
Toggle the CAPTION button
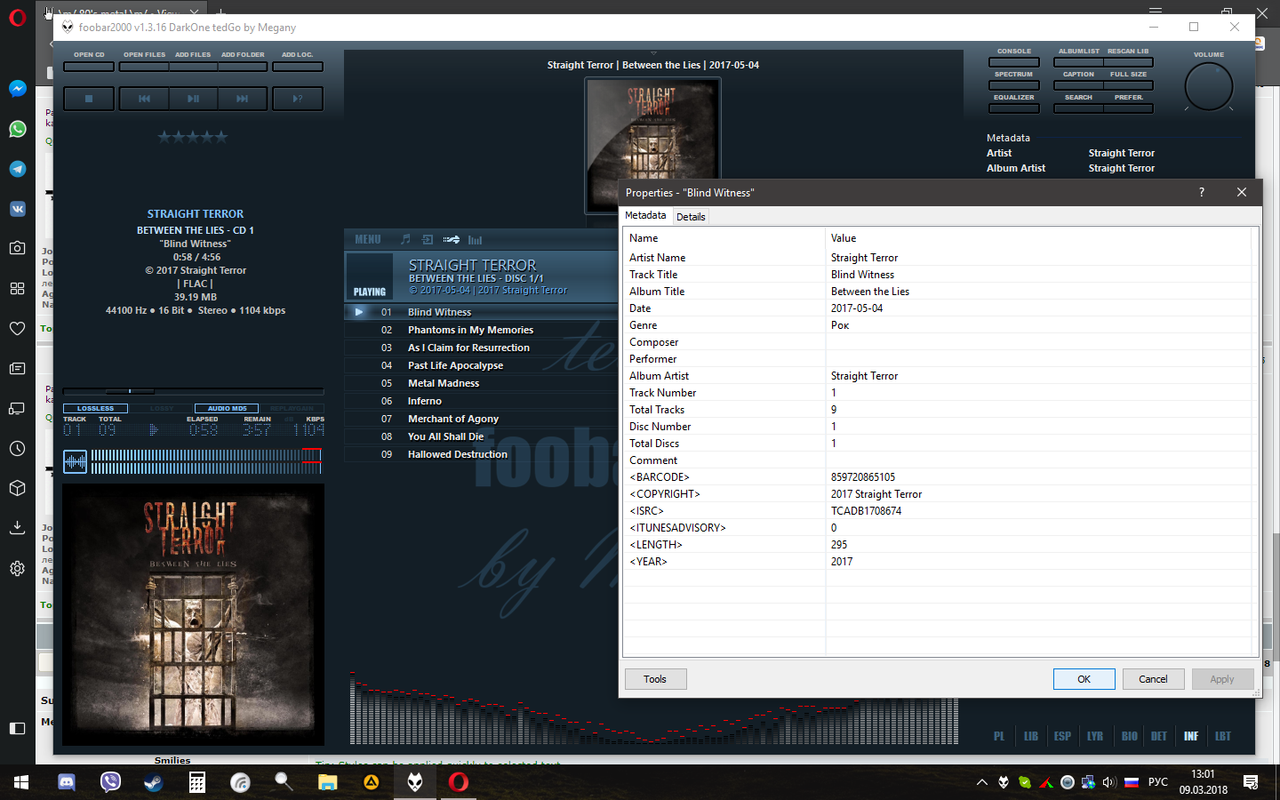pyautogui.click(x=1078, y=86)
